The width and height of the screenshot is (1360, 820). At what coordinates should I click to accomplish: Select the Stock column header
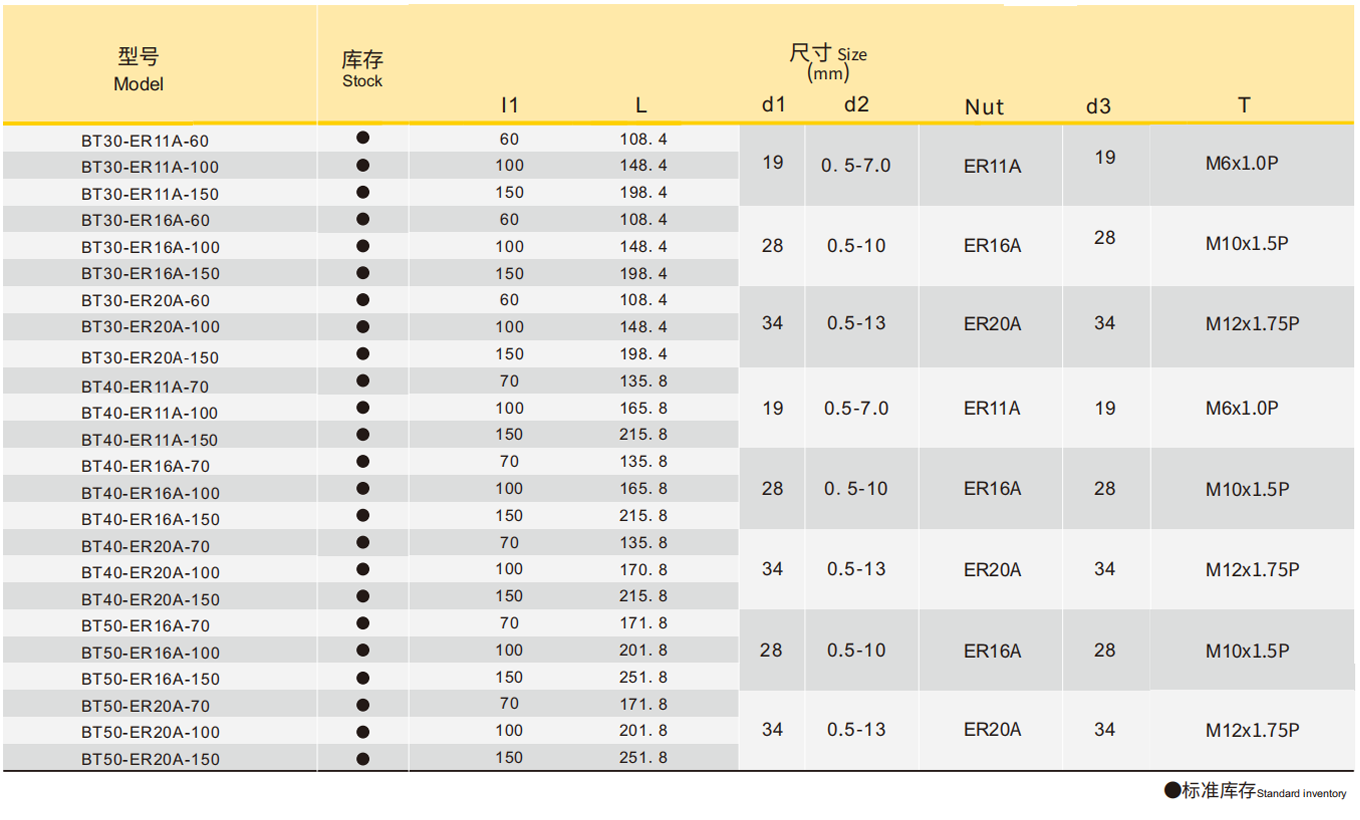click(x=362, y=70)
